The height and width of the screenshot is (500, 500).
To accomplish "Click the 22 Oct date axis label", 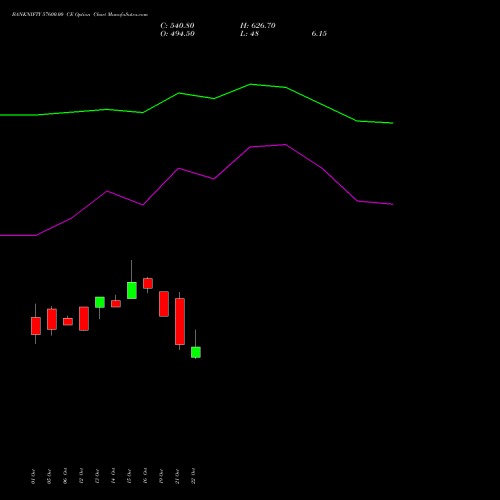I will [193, 476].
